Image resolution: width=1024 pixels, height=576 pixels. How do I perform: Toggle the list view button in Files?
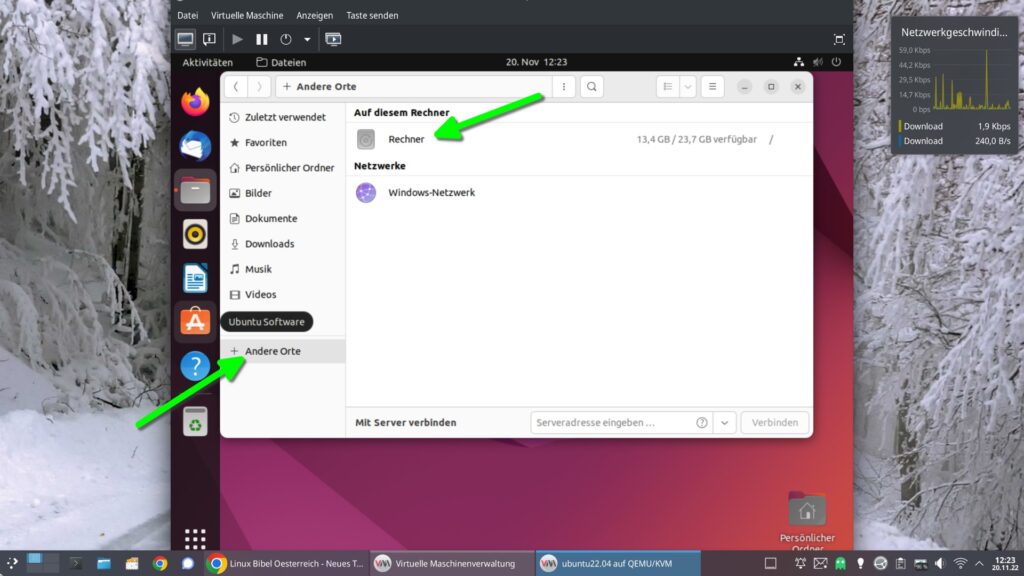[x=667, y=87]
